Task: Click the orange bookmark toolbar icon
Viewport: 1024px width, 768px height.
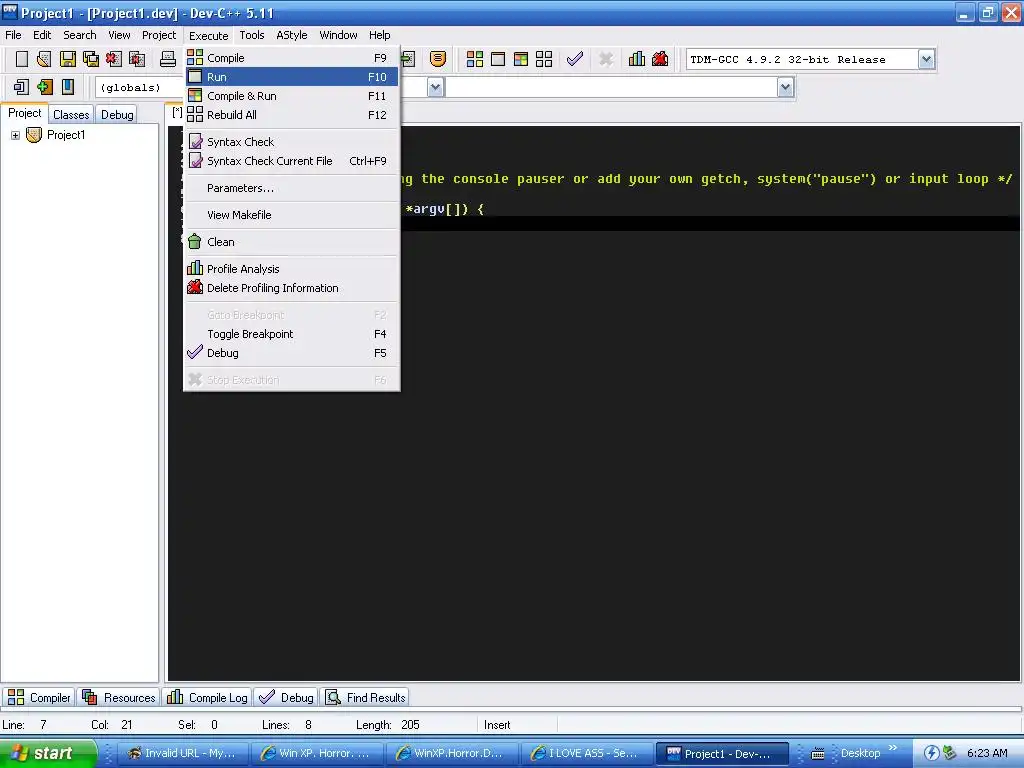Action: pos(438,59)
